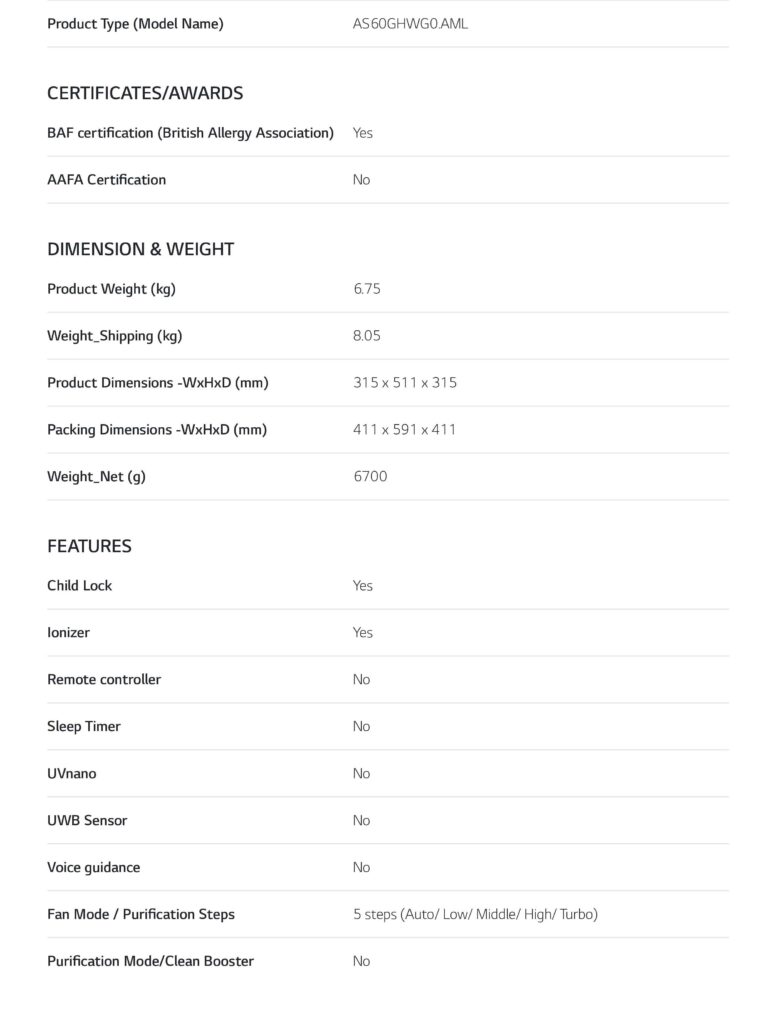Click the packing dimensions value 411 x 591 x 411
Image resolution: width=775 pixels, height=1024 pixels.
[x=404, y=430]
